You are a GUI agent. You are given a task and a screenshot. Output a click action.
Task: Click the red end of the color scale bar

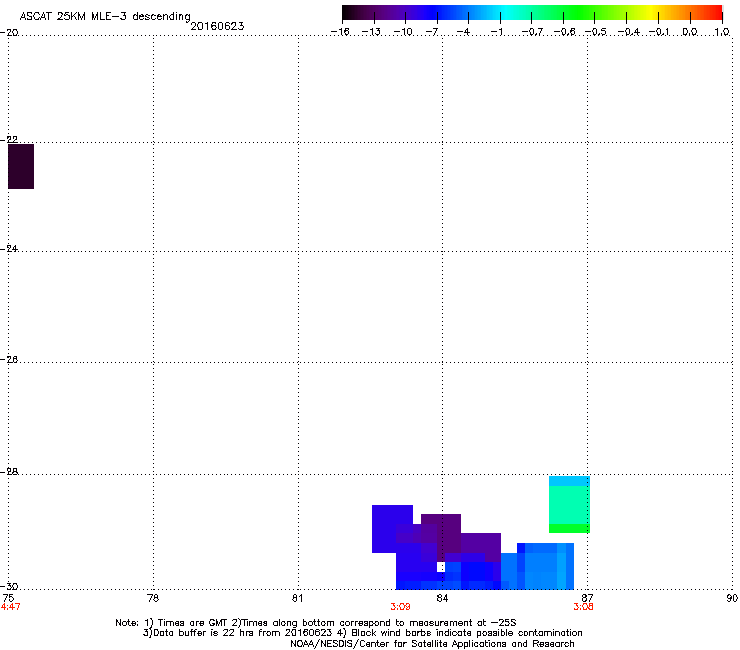[x=713, y=13]
